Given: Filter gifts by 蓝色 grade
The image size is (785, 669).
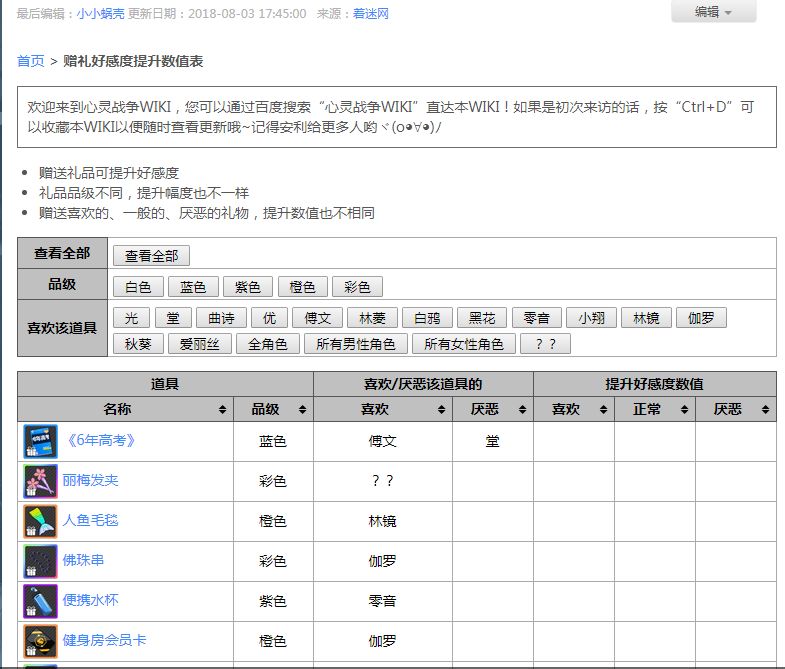Looking at the screenshot, I should tap(193, 287).
